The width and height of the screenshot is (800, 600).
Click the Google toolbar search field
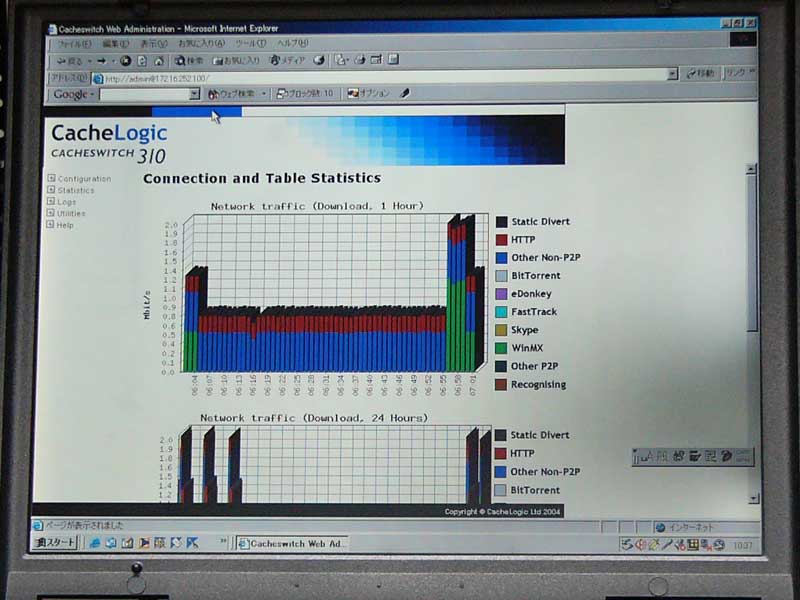(144, 95)
